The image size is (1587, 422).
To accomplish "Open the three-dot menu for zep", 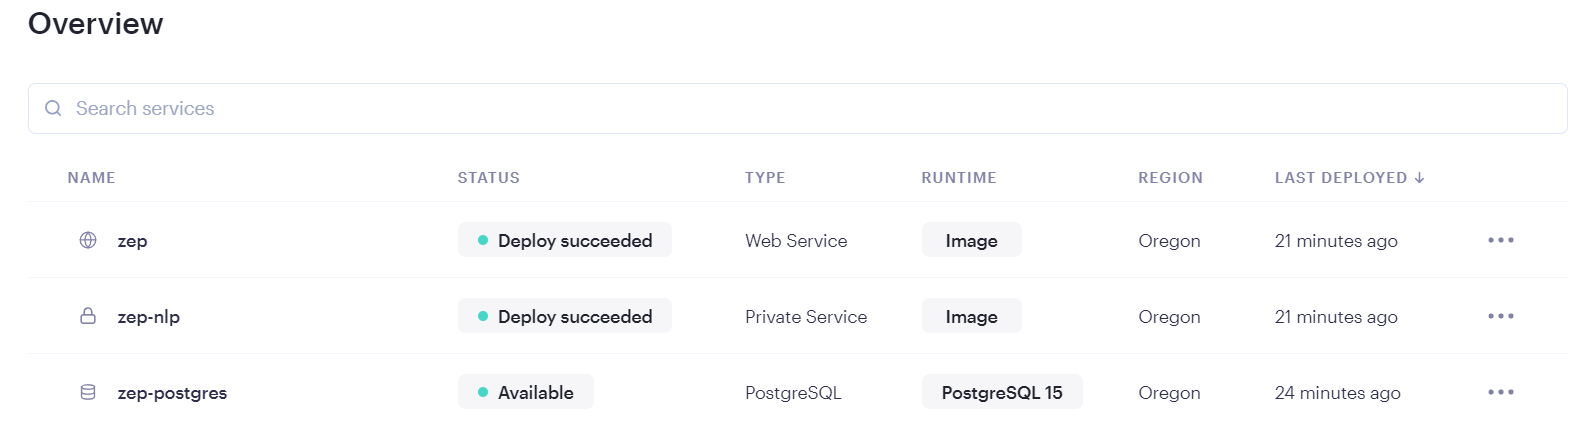I will point(1500,240).
